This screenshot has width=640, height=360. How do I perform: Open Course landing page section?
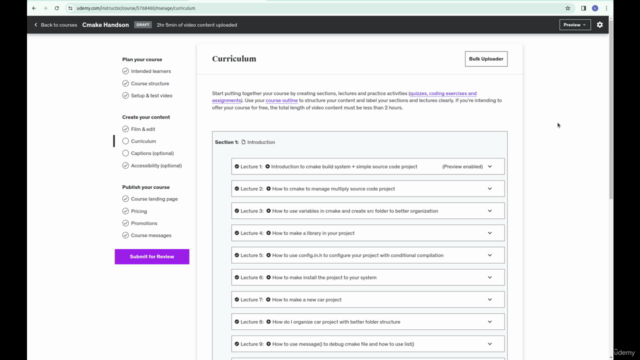[154, 199]
